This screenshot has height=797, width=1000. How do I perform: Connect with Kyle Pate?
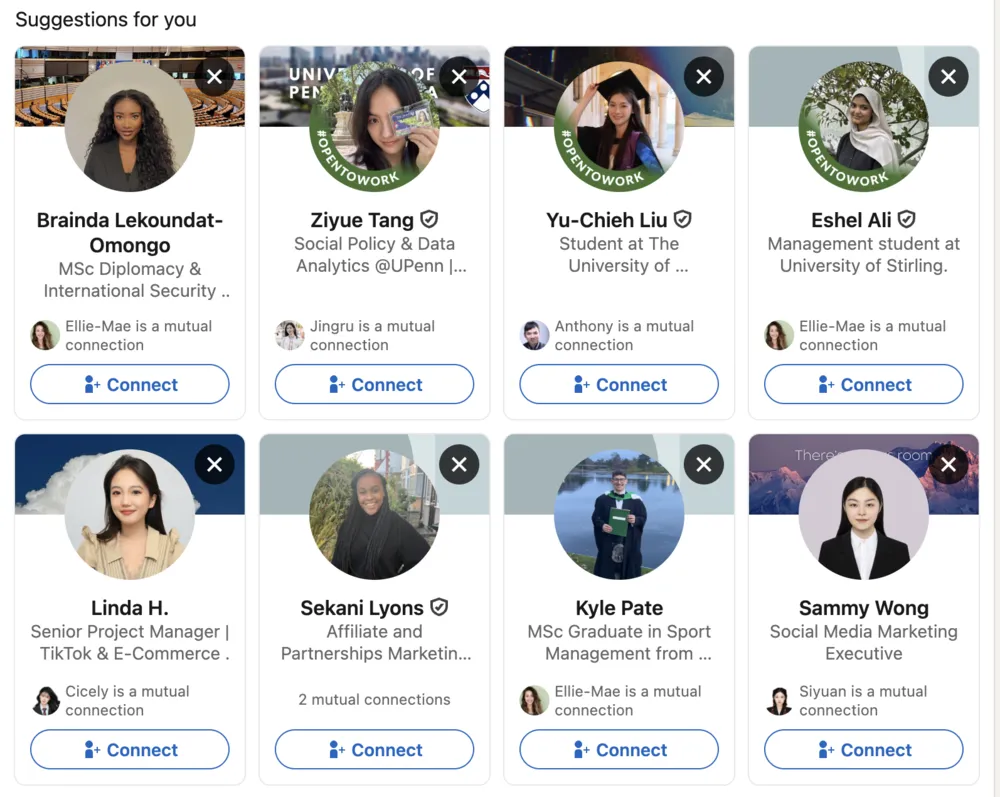619,750
